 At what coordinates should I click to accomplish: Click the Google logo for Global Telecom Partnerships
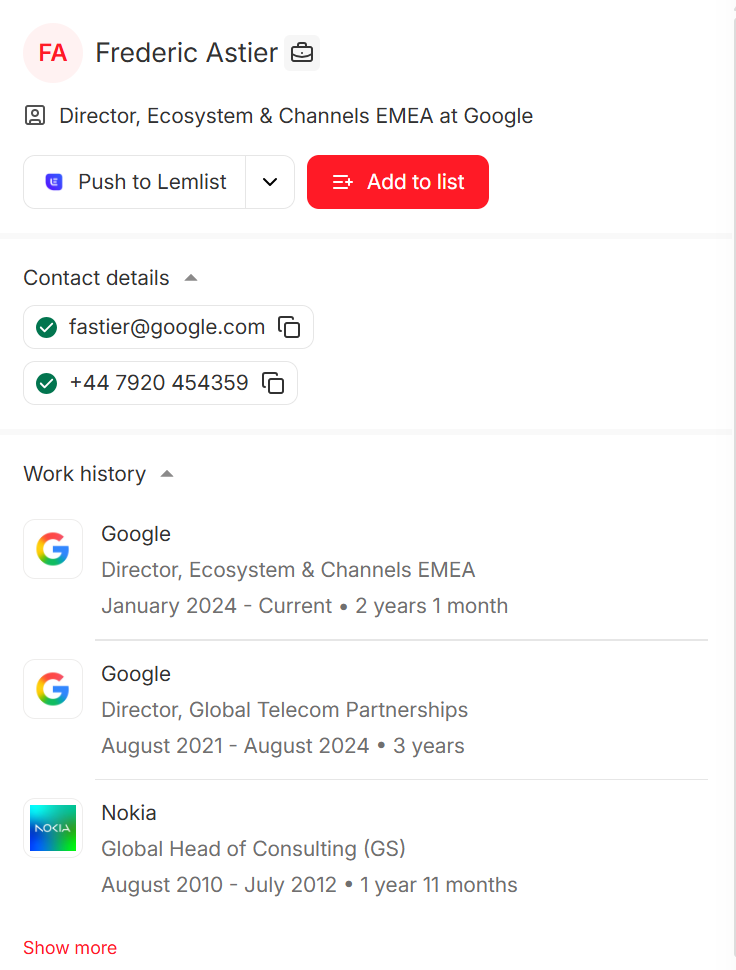point(53,689)
